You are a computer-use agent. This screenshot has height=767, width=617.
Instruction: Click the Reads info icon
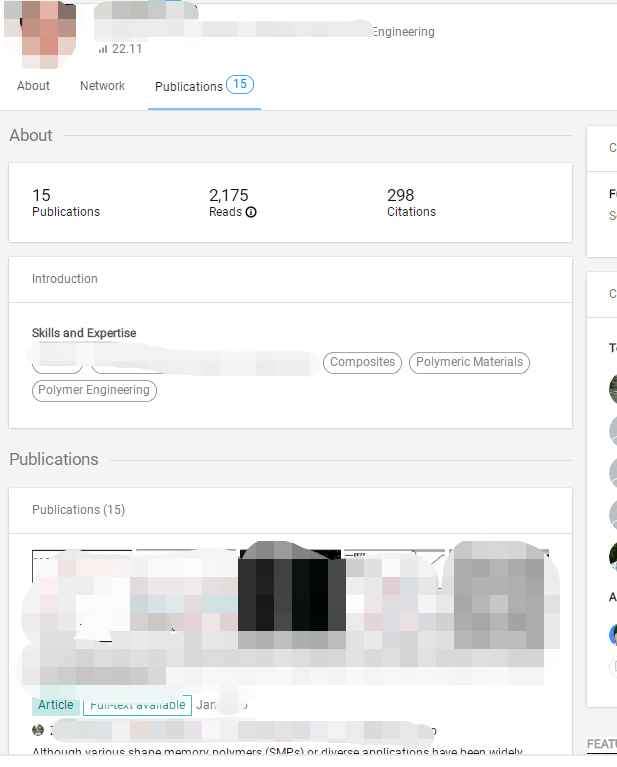tap(251, 212)
